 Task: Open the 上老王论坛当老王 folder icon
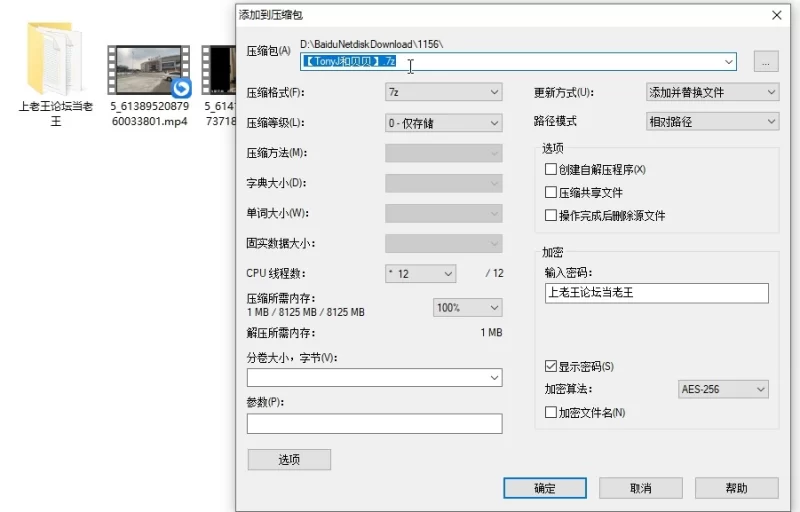pyautogui.click(x=56, y=60)
